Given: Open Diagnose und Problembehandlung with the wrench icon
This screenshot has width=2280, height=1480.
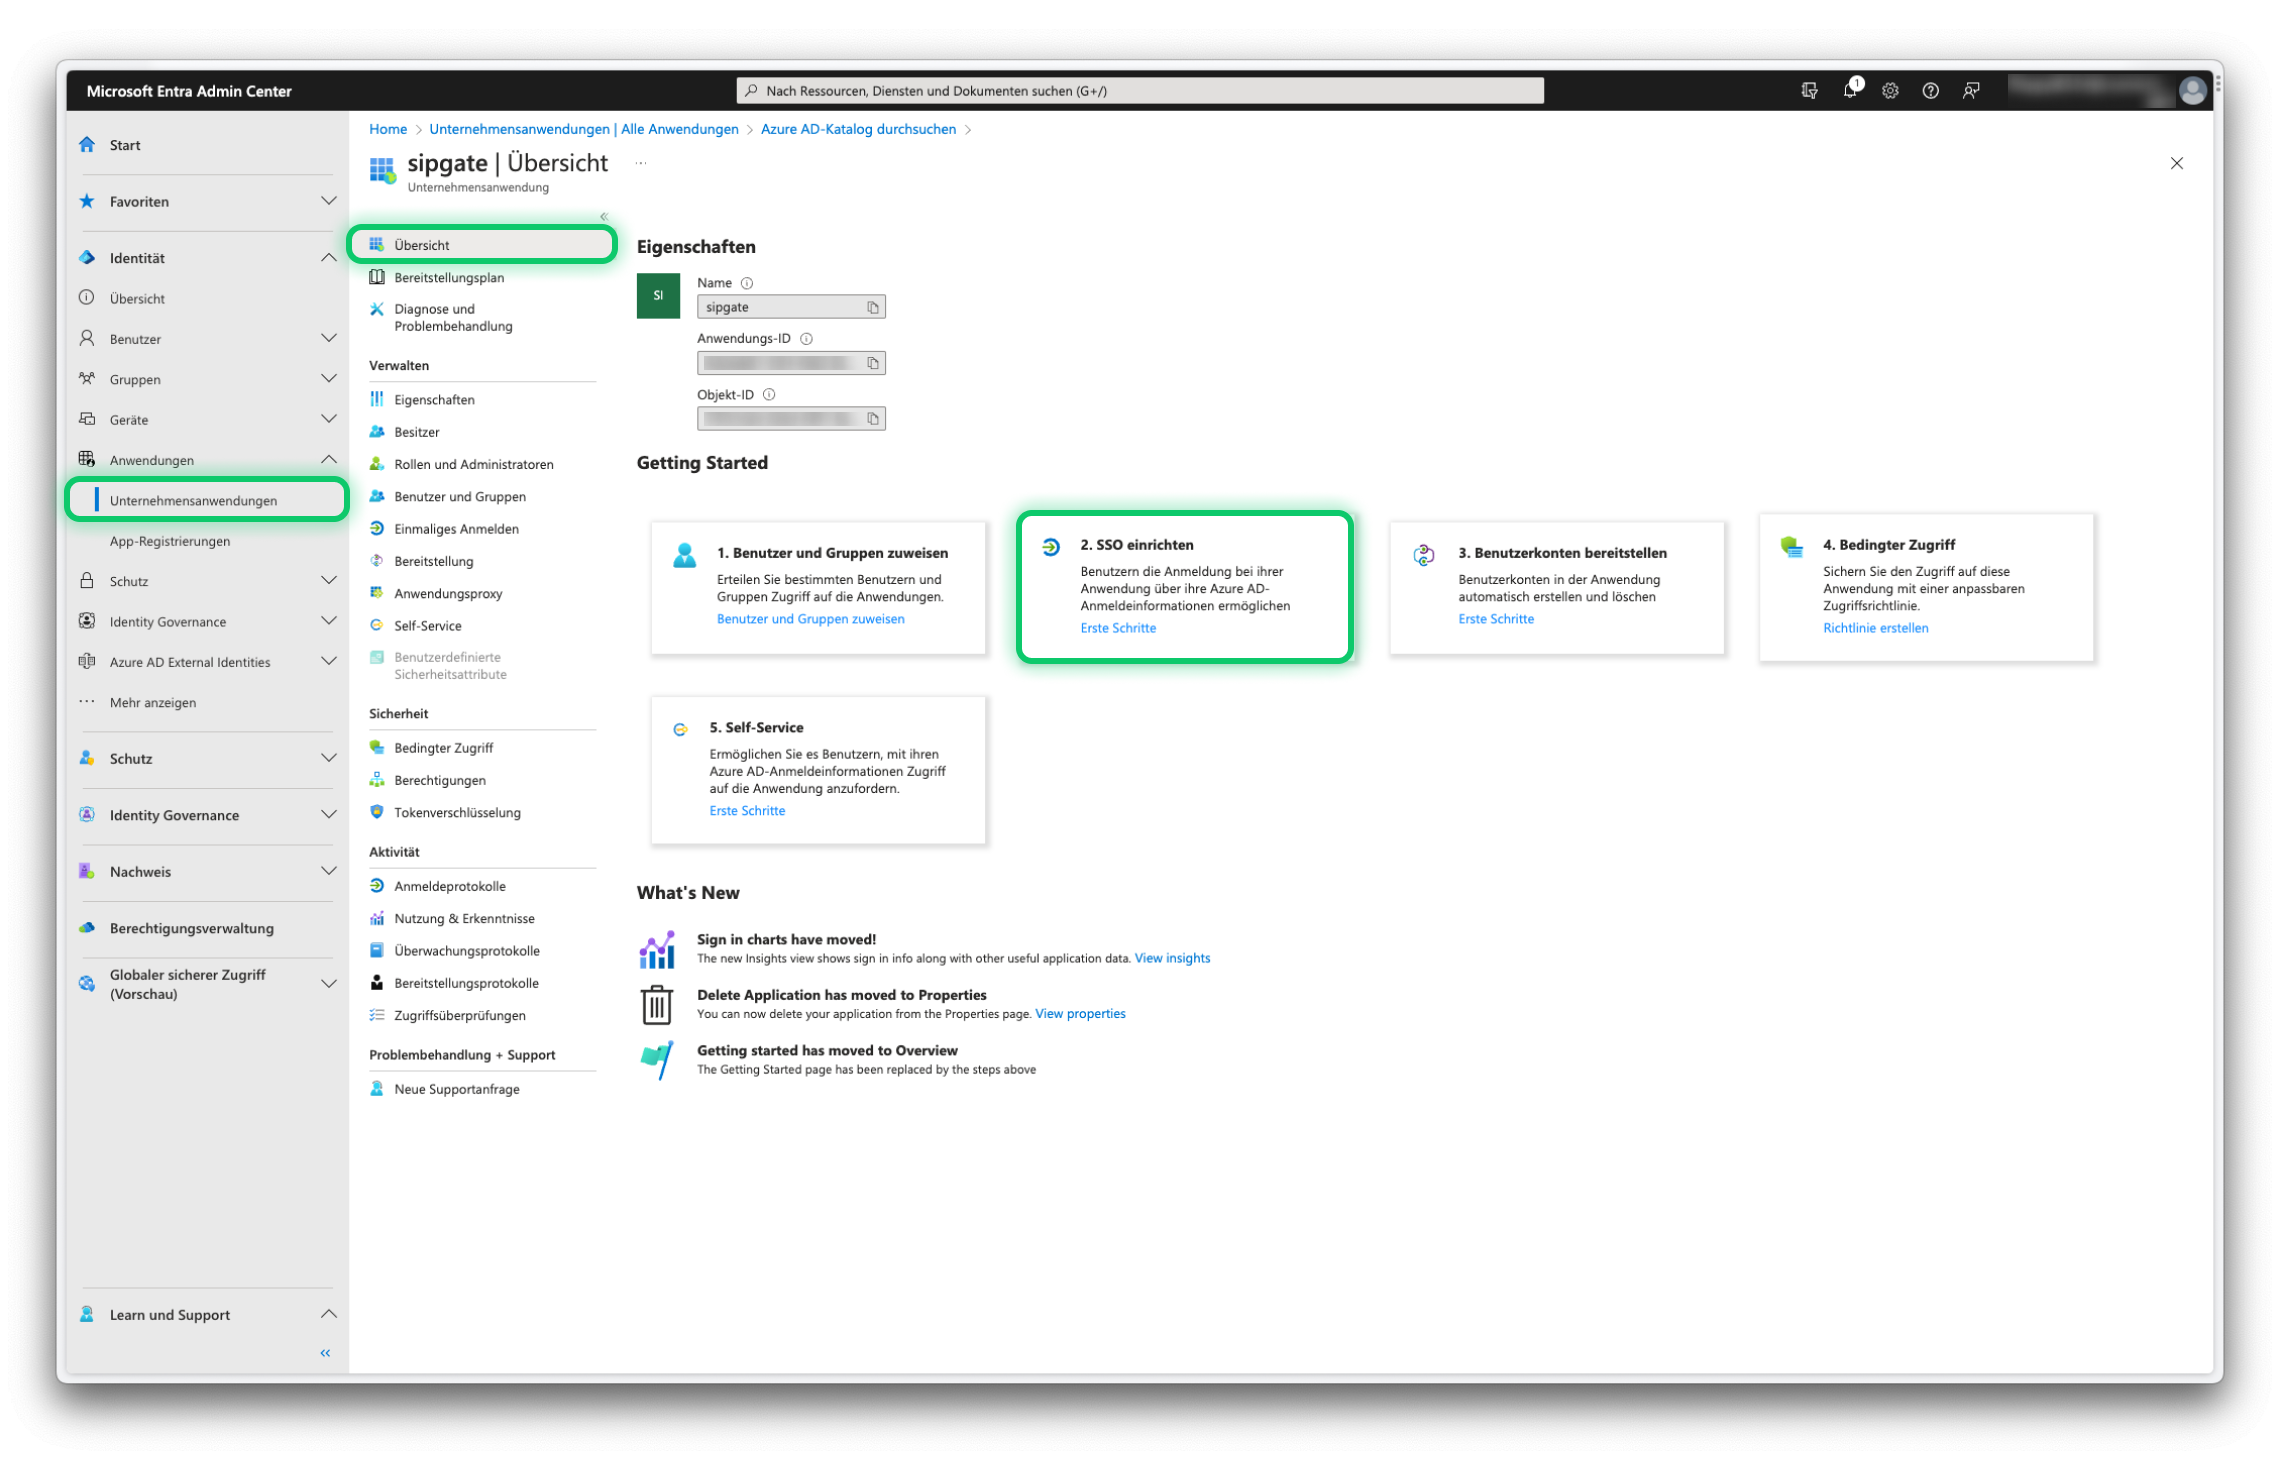Looking at the screenshot, I should coord(377,310).
